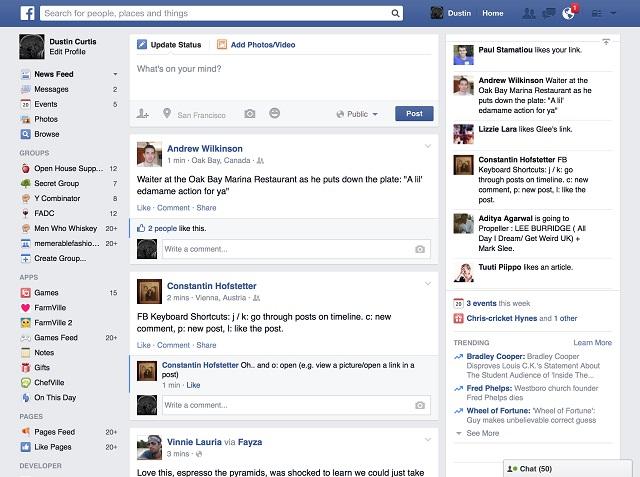This screenshot has height=477, width=640.
Task: Click the Games app icon
Action: (25, 293)
